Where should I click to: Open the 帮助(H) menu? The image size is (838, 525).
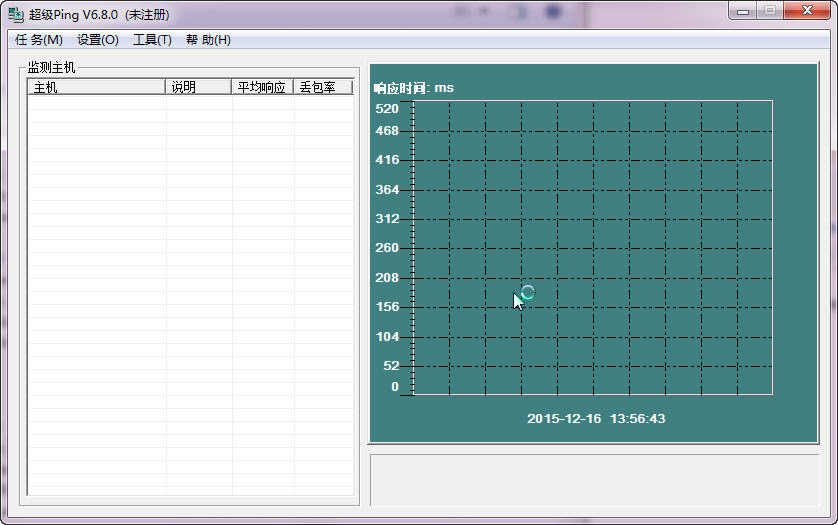point(208,40)
